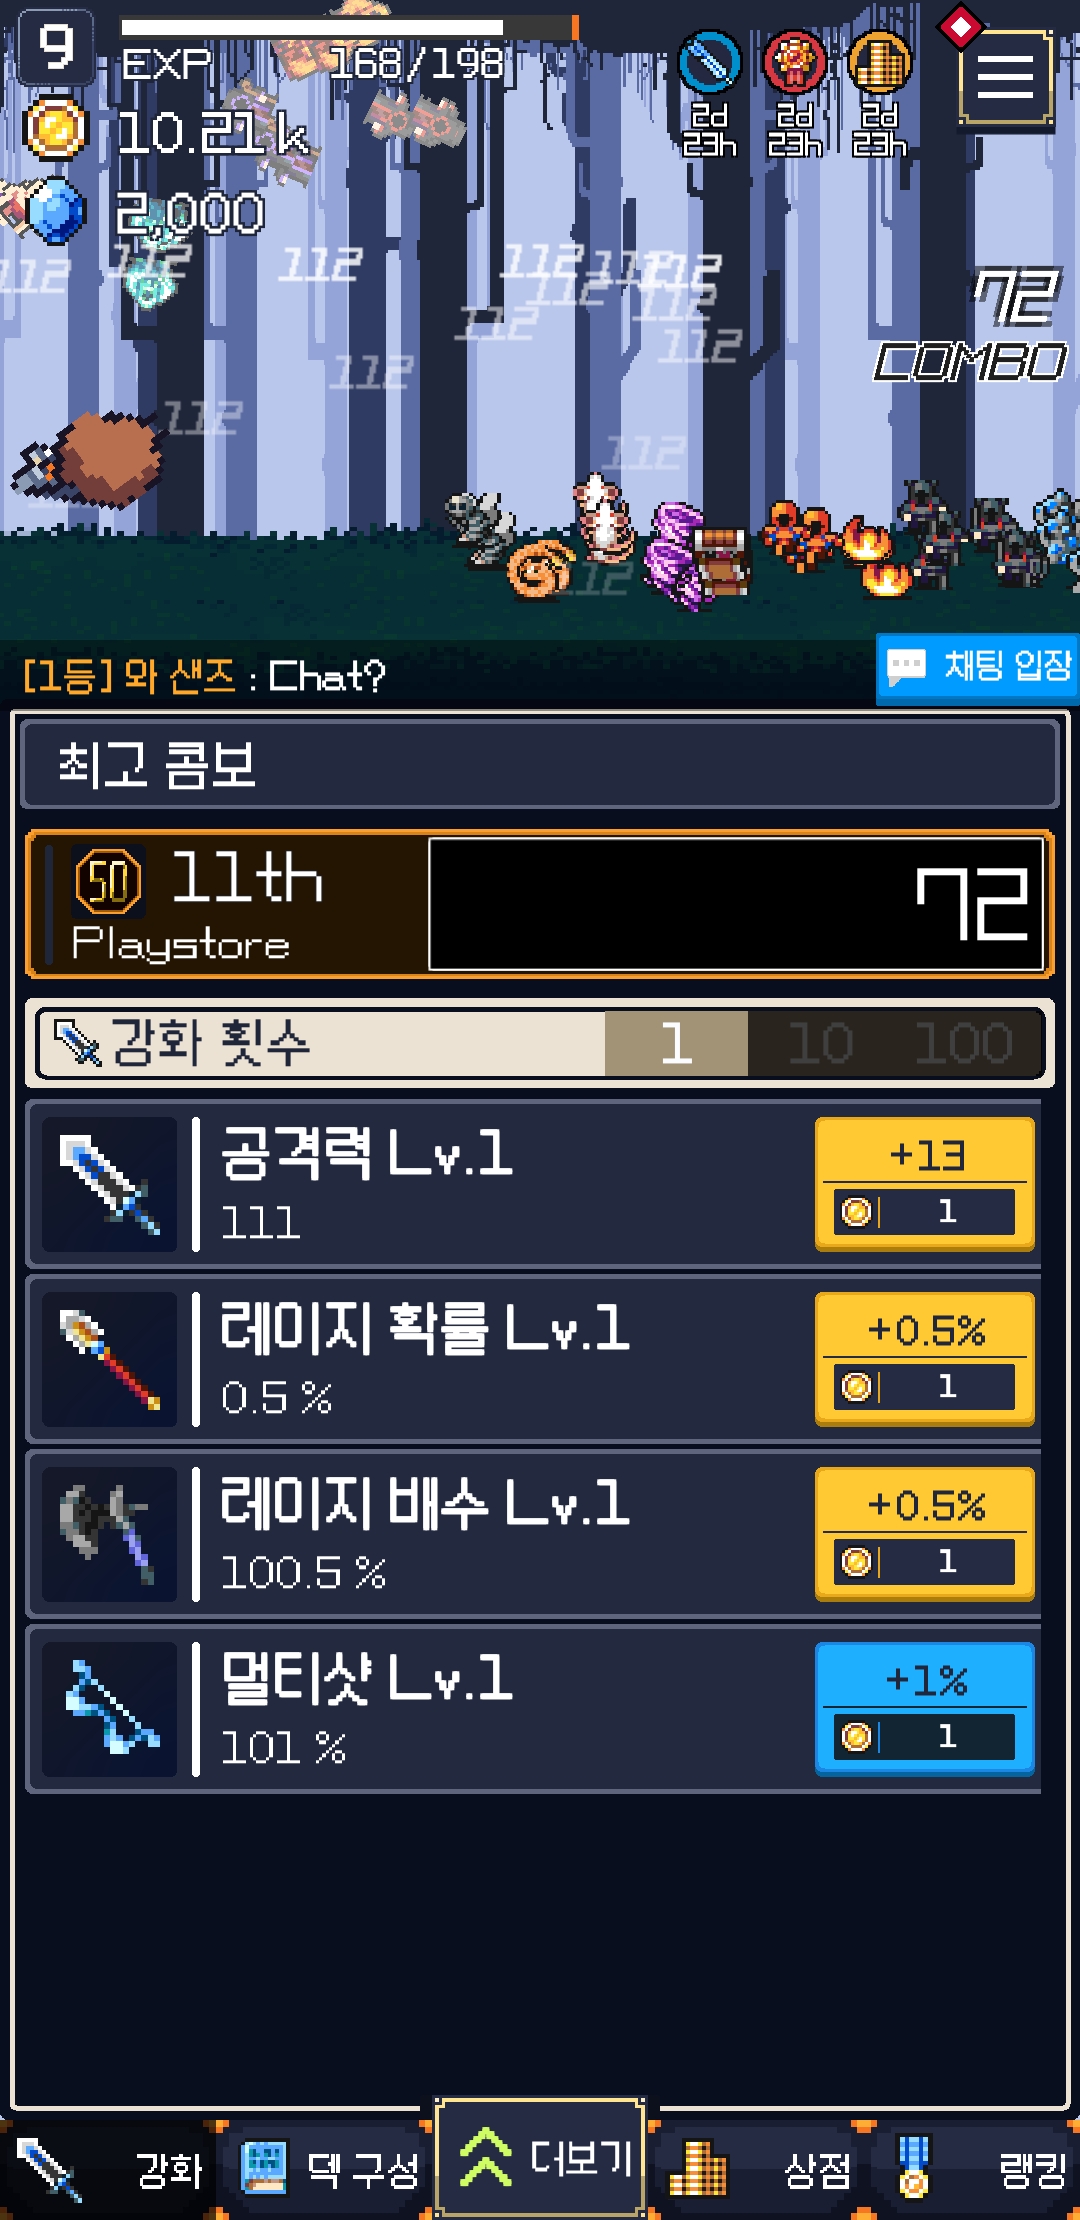Expand the 최고 콤보 header
Viewport: 1080px width, 2220px height.
pos(540,764)
